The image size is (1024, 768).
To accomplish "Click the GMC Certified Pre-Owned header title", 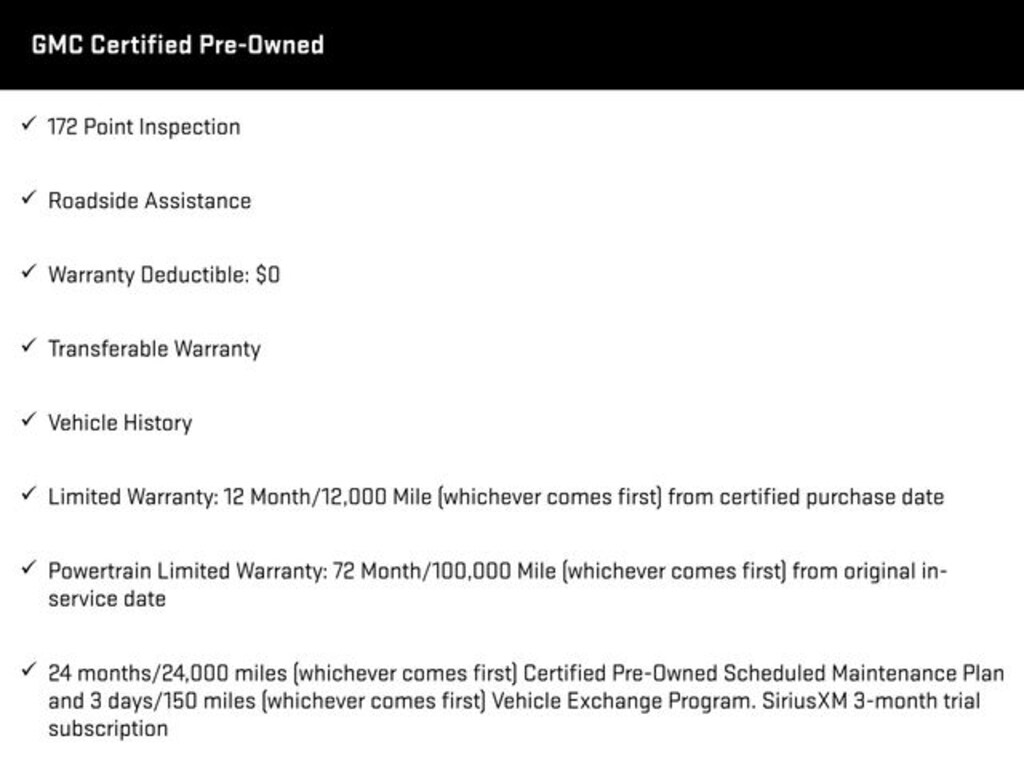I will [177, 45].
